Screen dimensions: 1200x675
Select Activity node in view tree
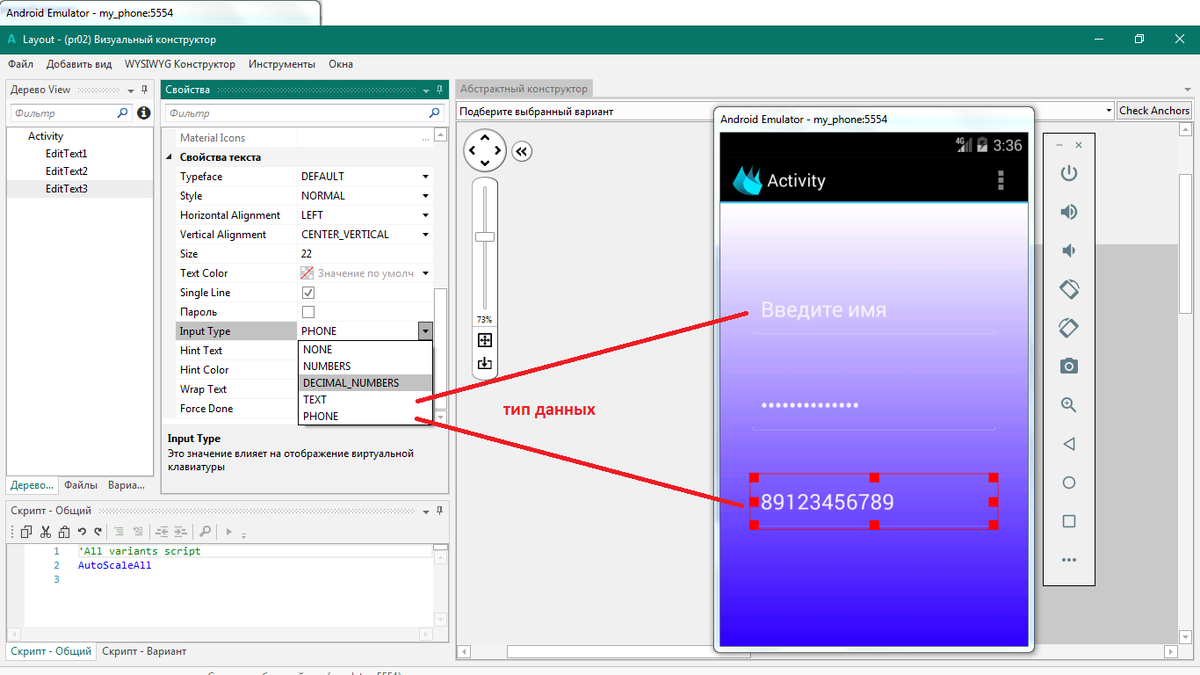point(45,137)
